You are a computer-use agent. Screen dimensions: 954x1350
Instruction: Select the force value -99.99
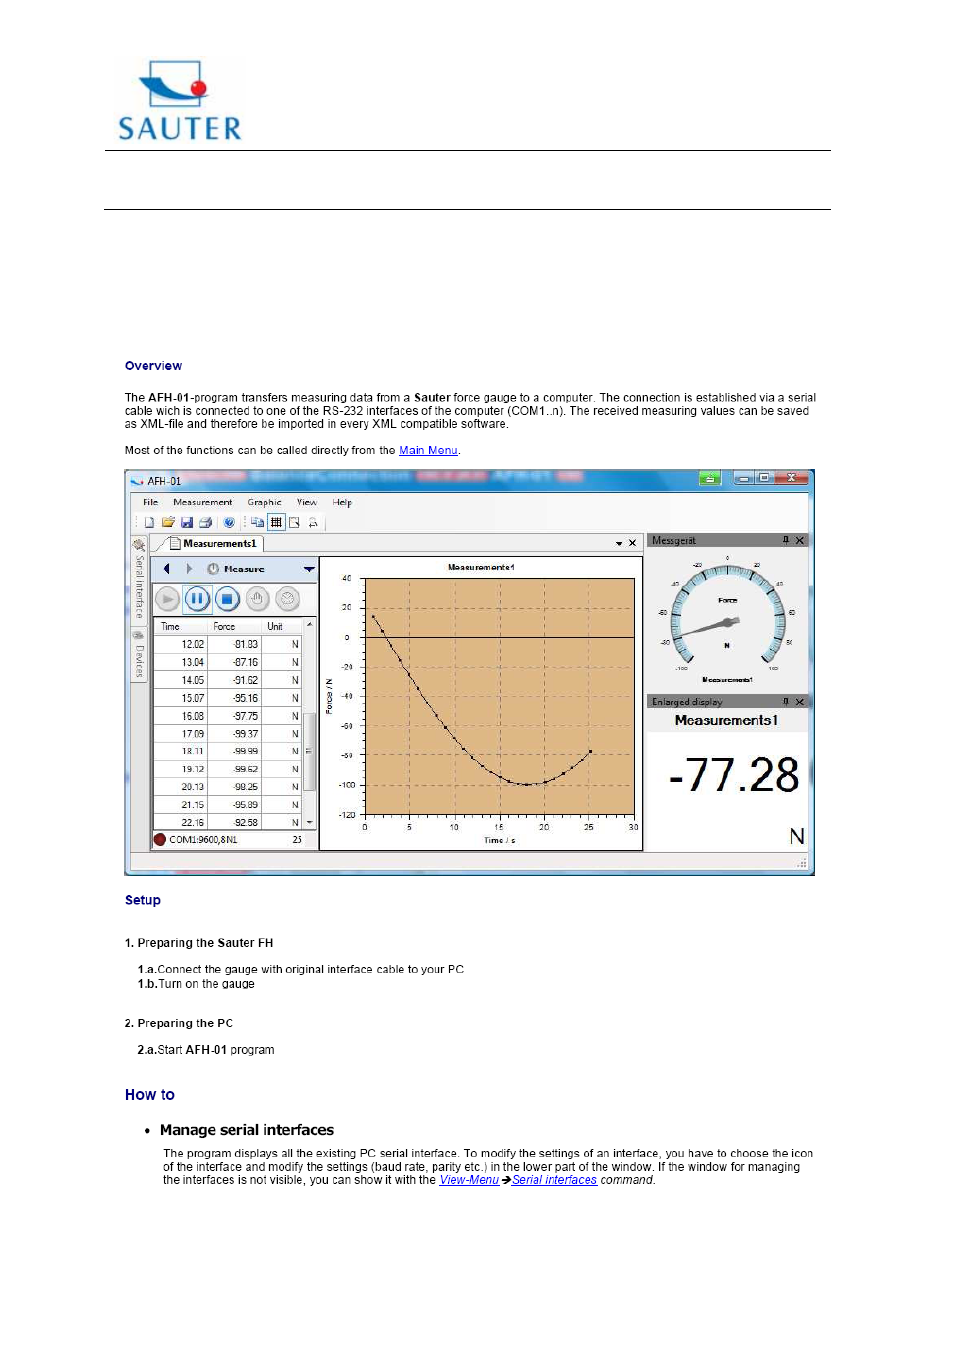tap(235, 751)
